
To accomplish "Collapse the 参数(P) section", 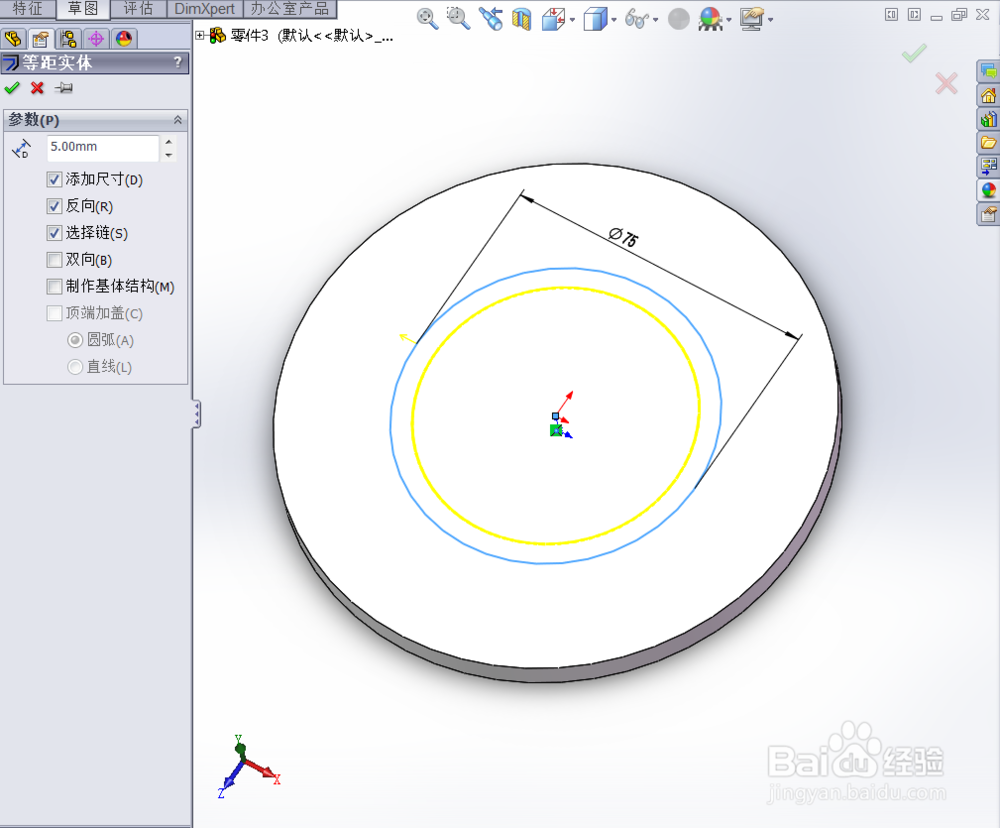I will pyautogui.click(x=178, y=120).
